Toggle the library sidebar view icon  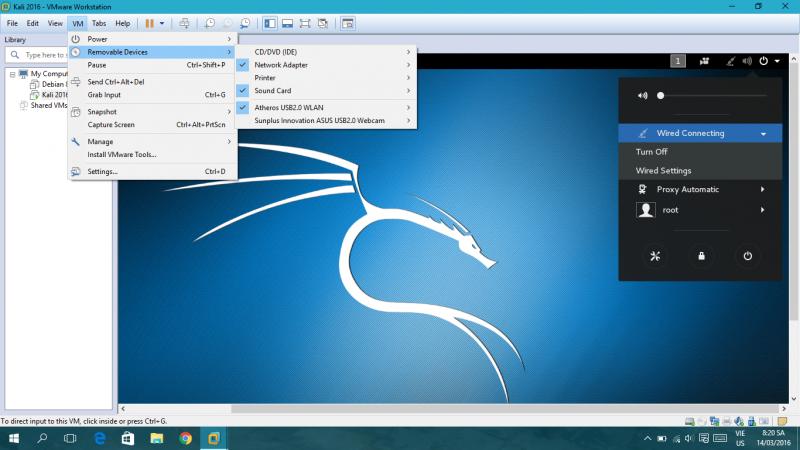pyautogui.click(x=270, y=23)
